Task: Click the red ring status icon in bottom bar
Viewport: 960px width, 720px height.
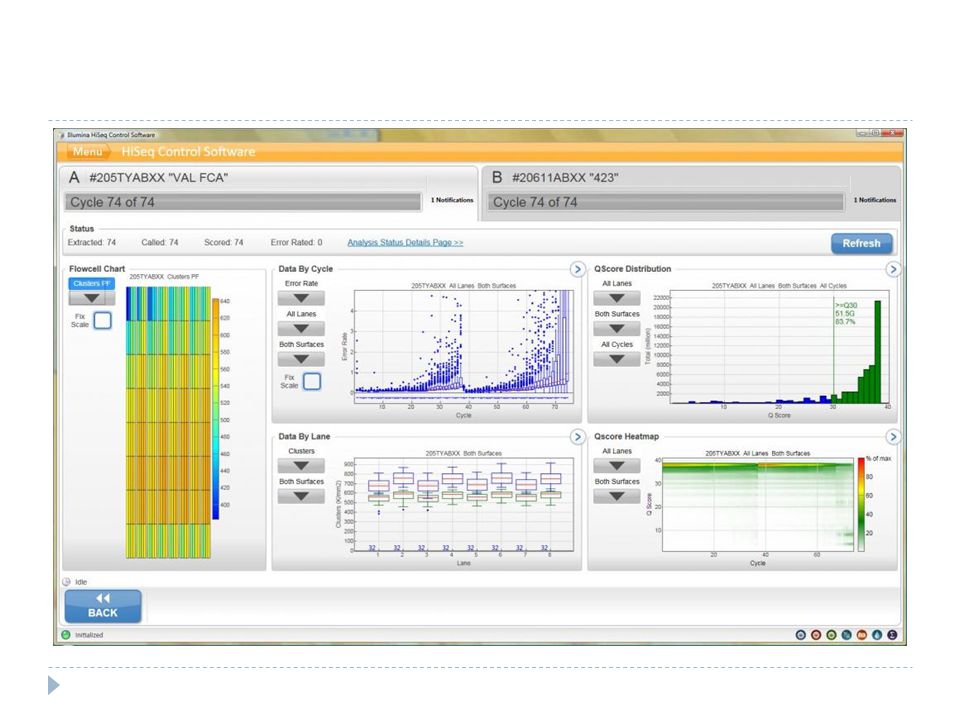Action: (816, 635)
